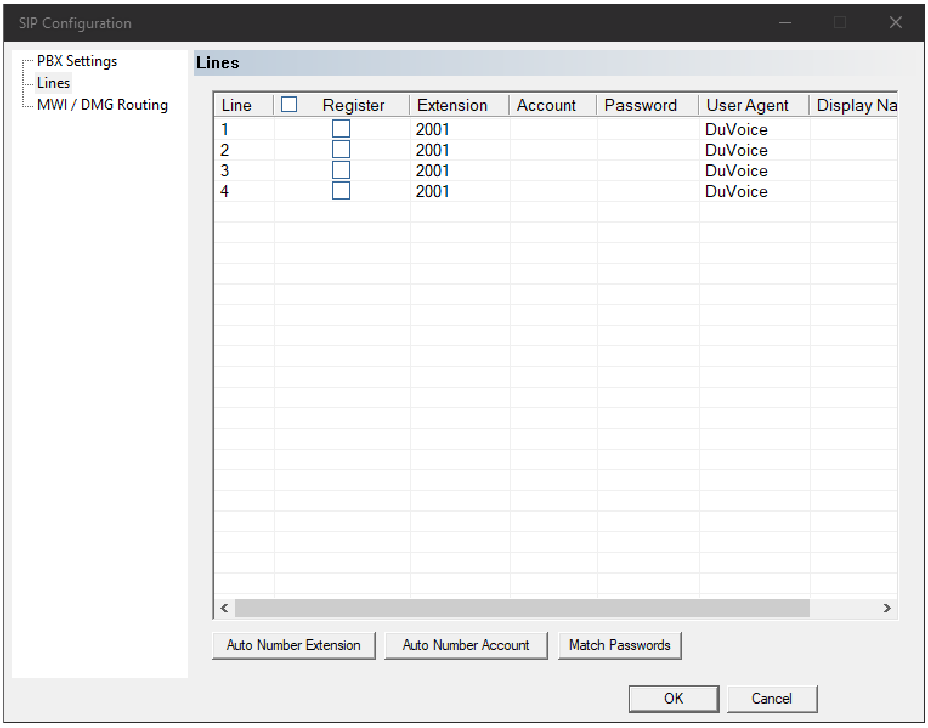Check Register box for line 3
Viewport: 928px width, 728px height.
click(x=341, y=170)
